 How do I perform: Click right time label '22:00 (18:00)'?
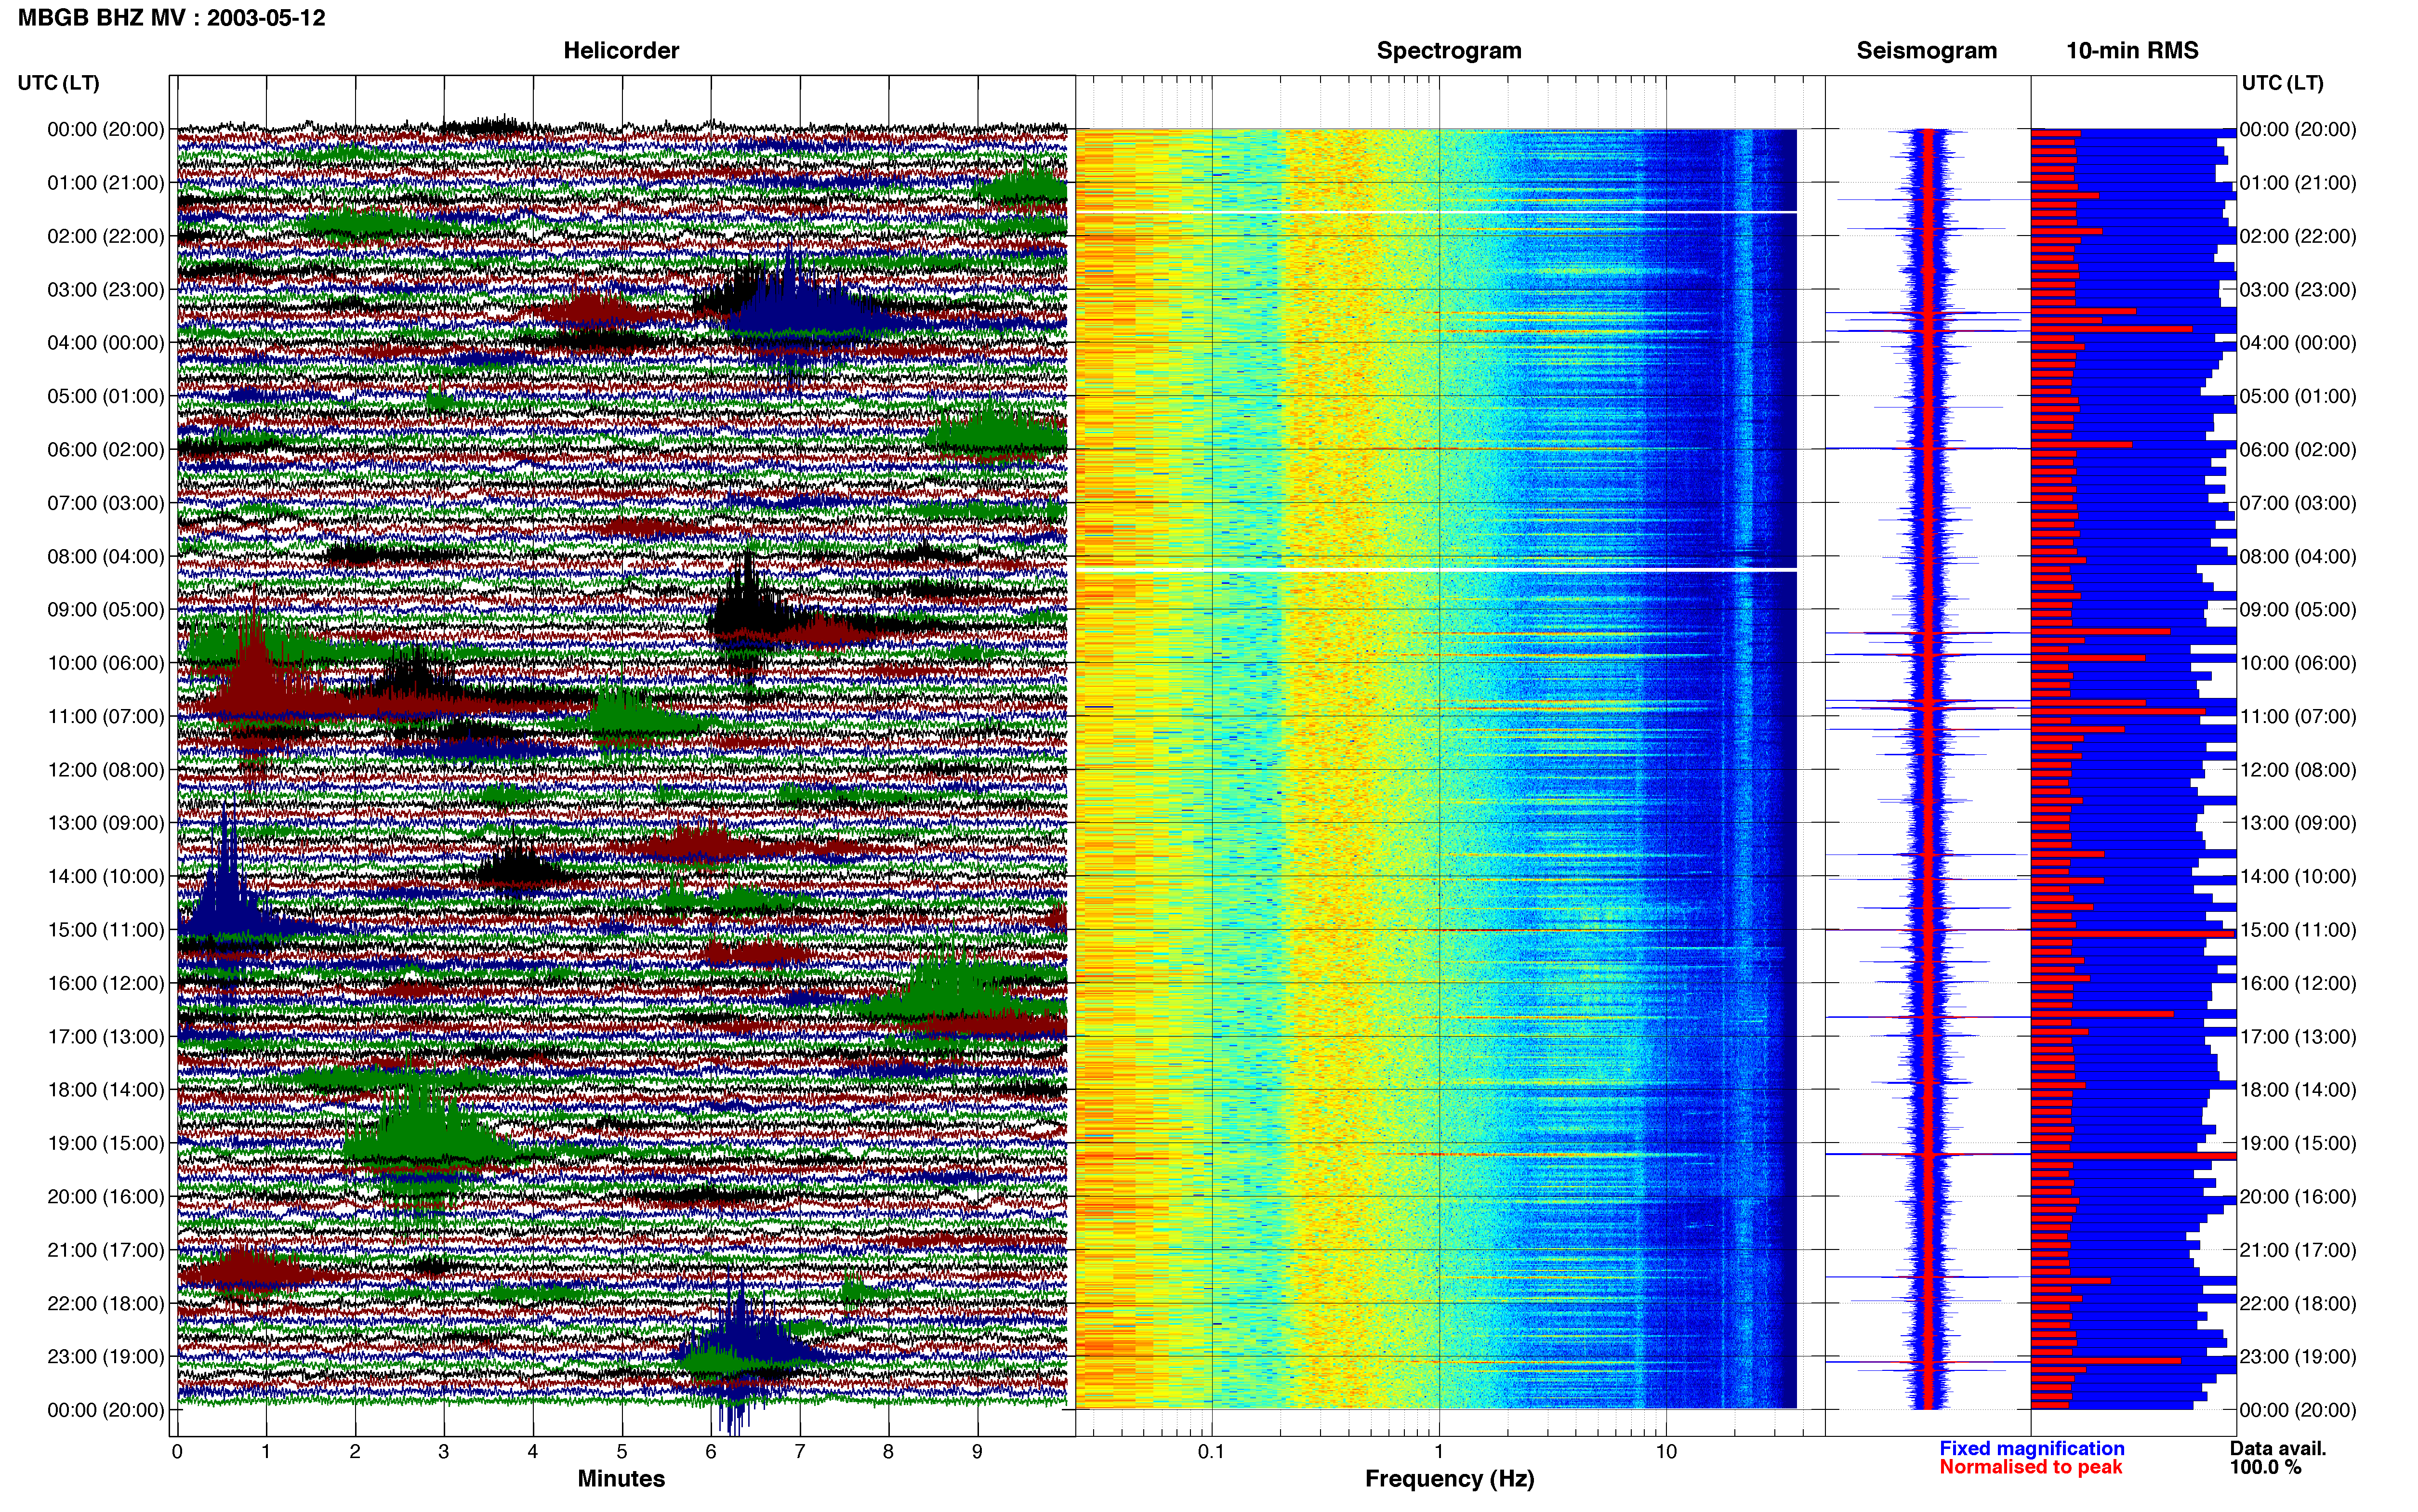pyautogui.click(x=2298, y=1303)
